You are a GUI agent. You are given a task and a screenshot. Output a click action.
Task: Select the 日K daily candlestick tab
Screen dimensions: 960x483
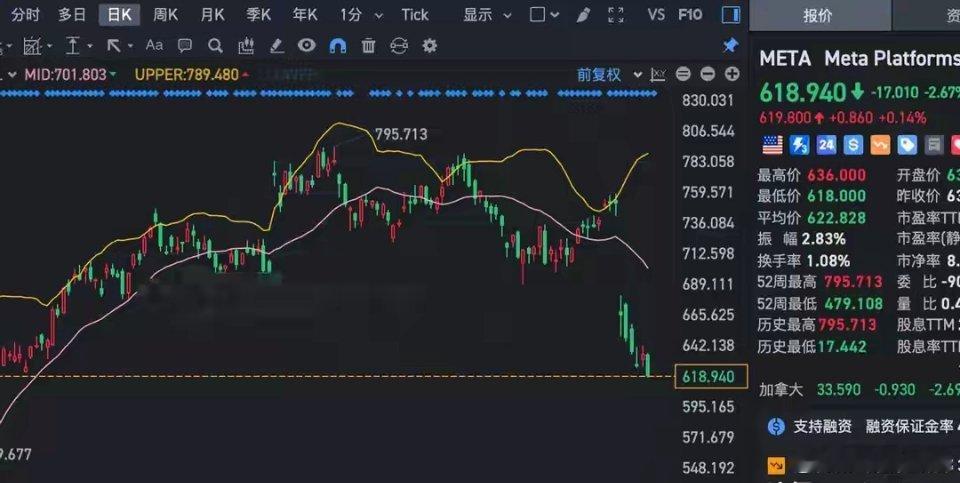click(x=119, y=15)
